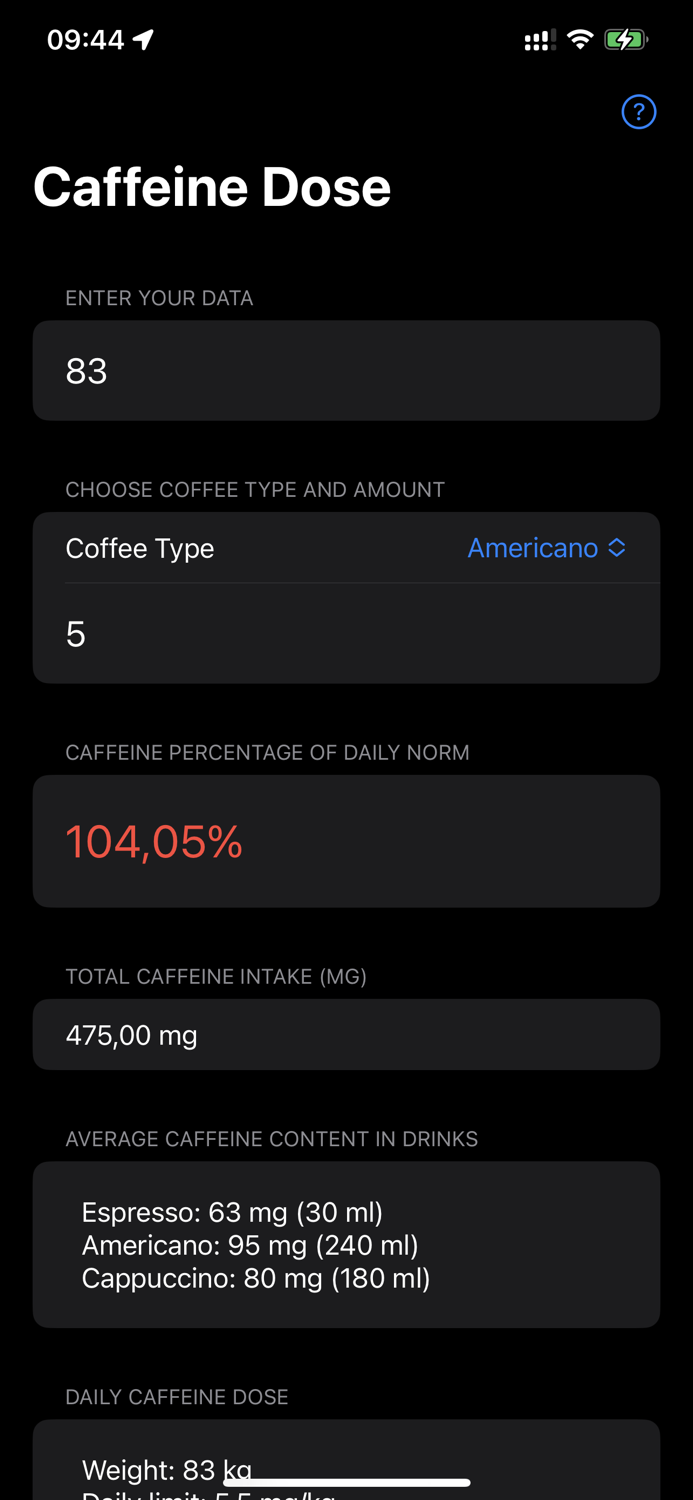
Task: Tap the coffee amount field showing 5
Action: coord(346,632)
